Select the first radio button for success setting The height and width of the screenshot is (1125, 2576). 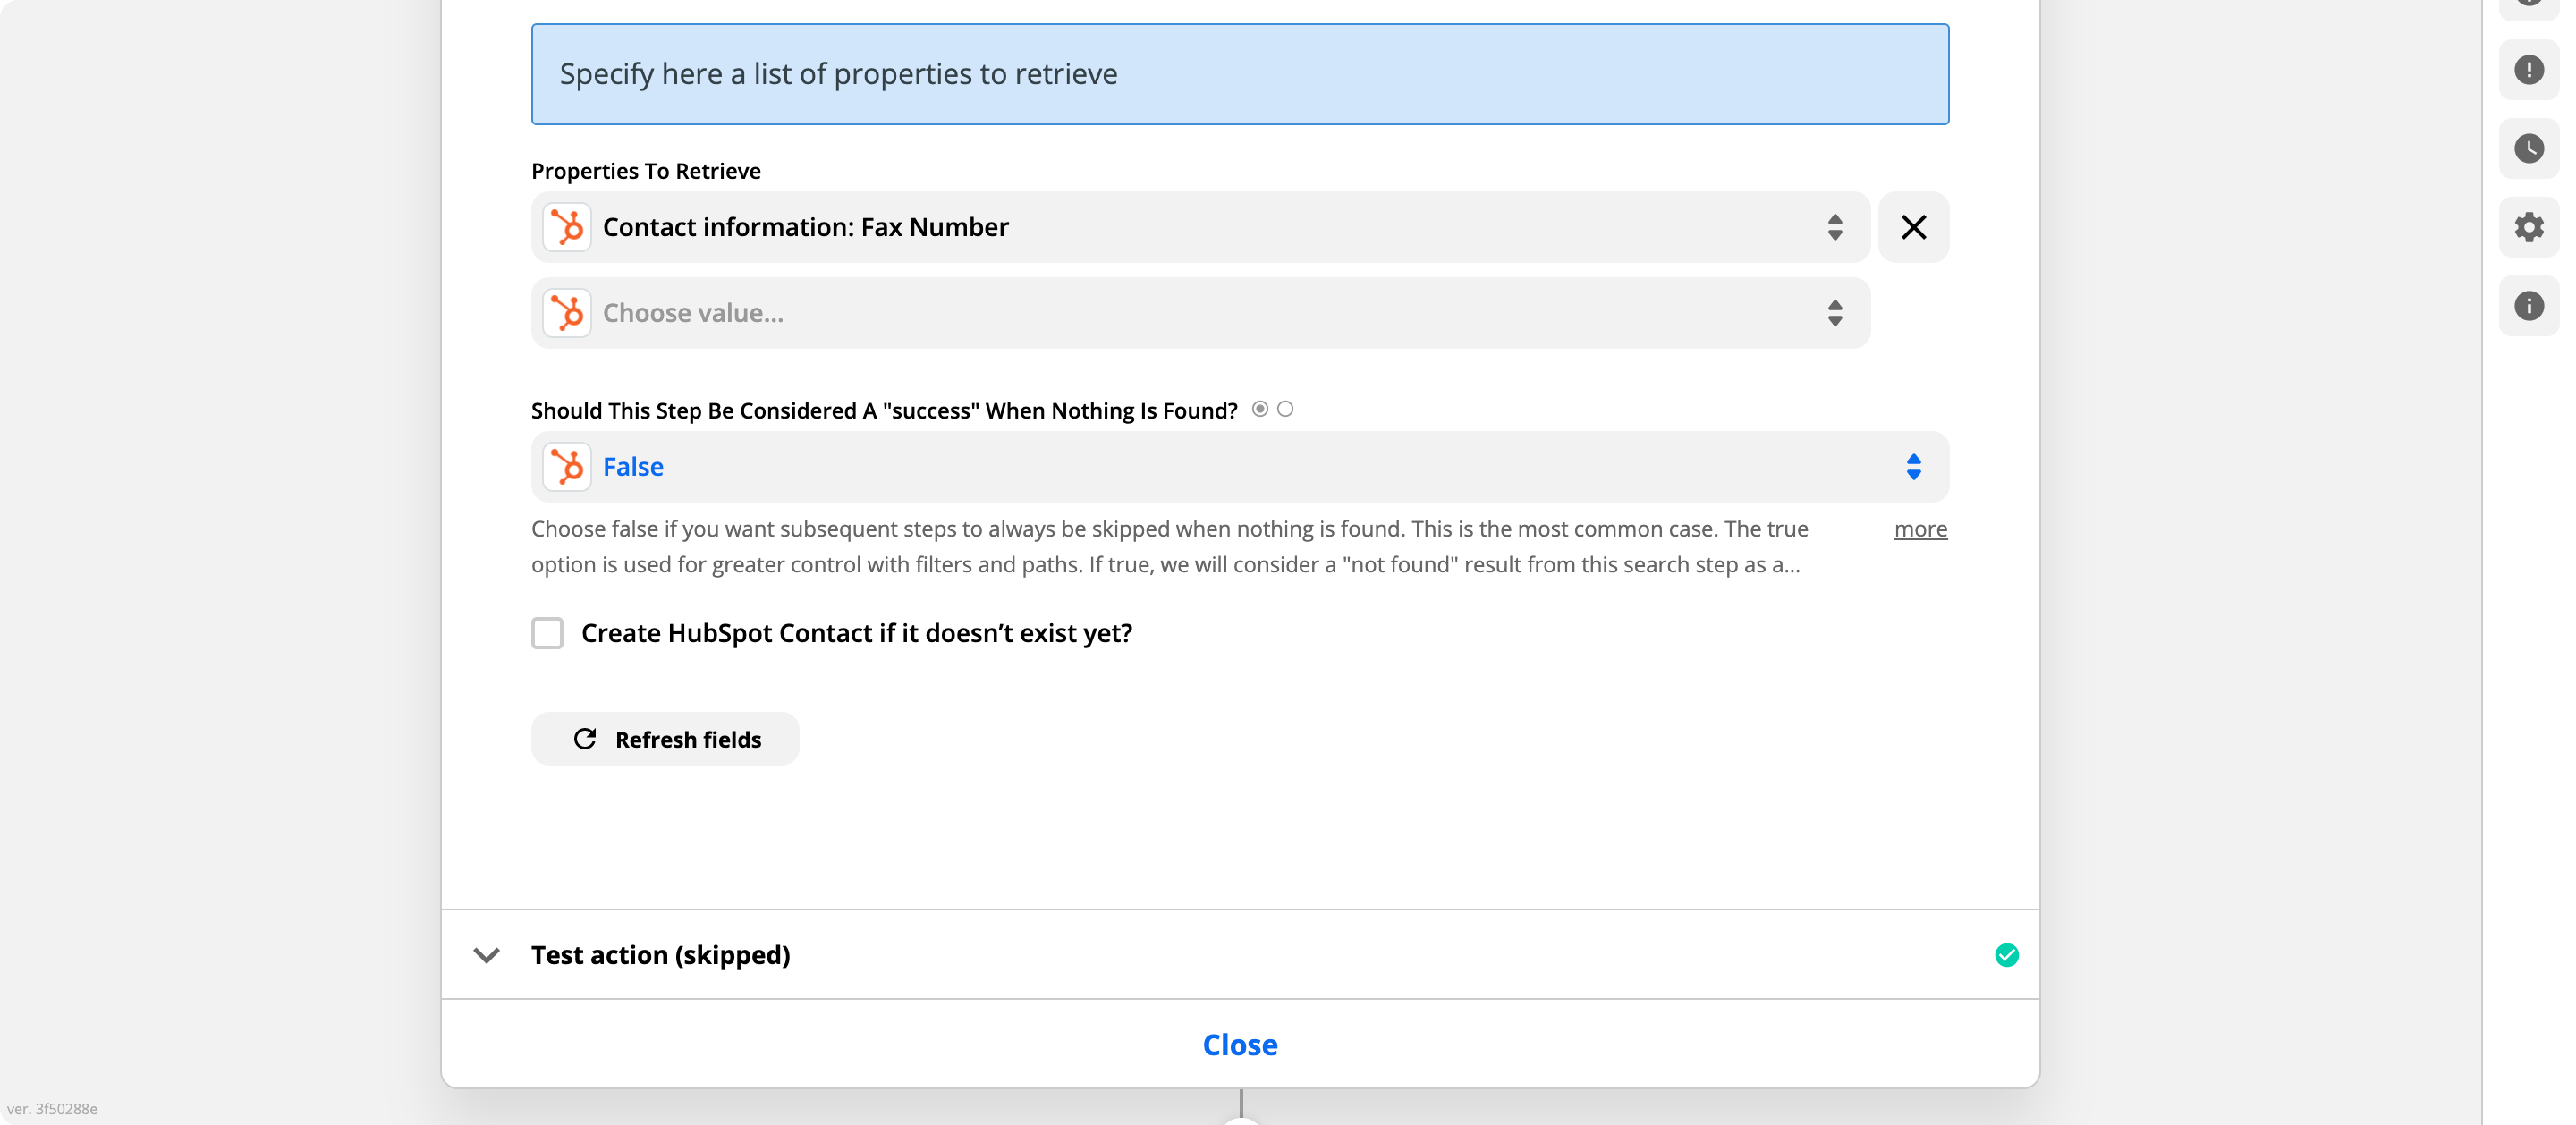pos(1260,409)
